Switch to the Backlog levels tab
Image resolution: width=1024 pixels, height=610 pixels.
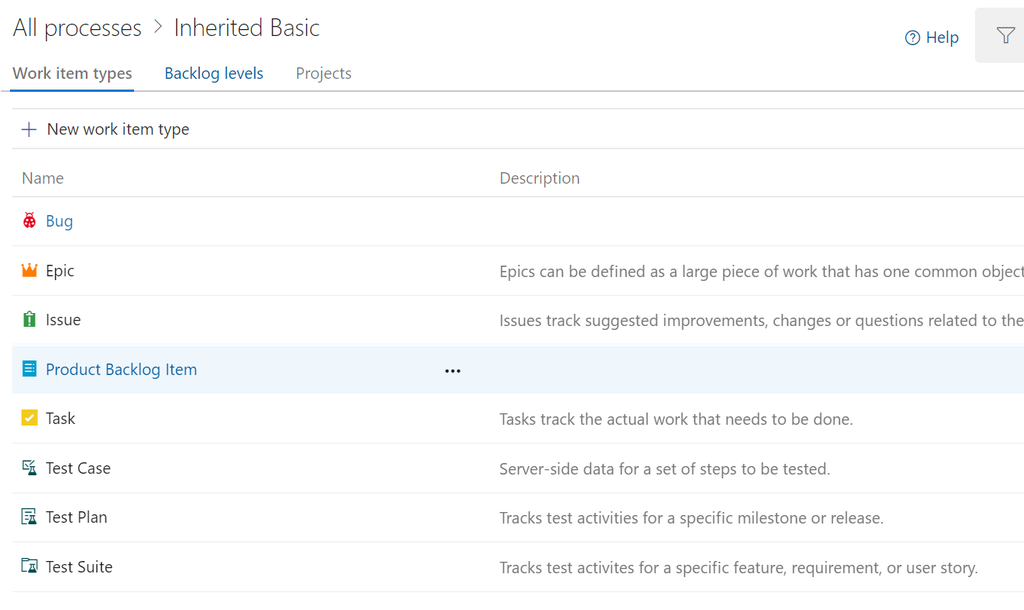click(214, 73)
